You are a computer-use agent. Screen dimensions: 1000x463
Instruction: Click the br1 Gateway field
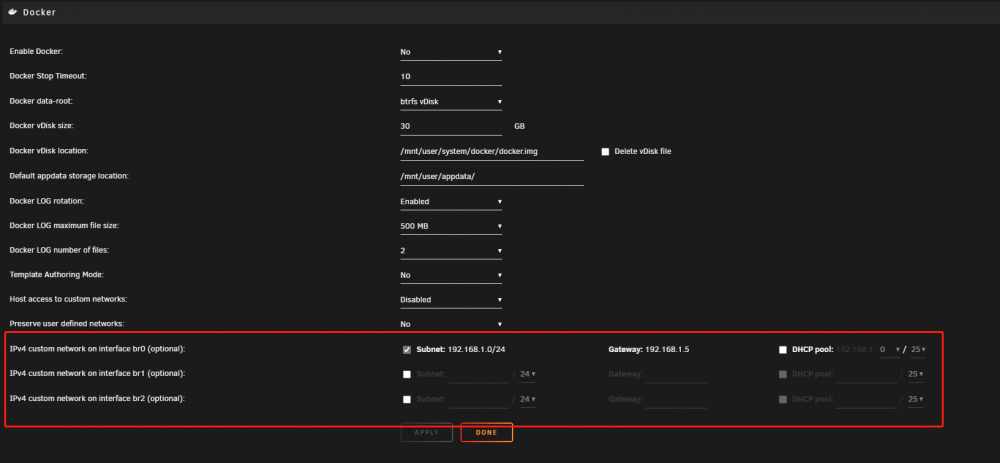coord(675,374)
